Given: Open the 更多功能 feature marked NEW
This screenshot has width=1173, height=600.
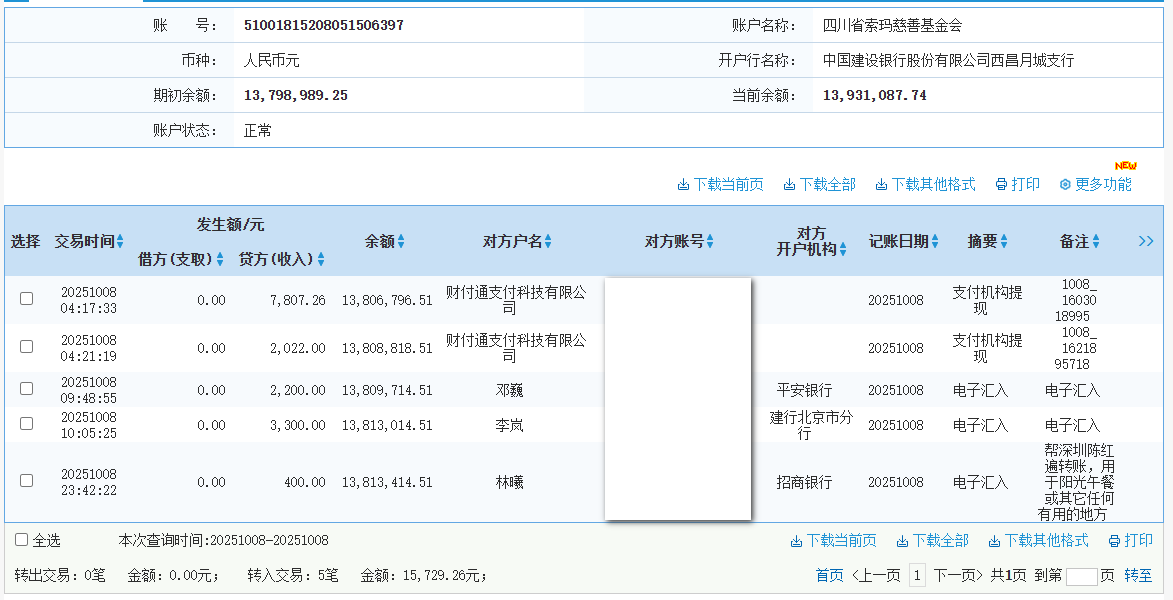Looking at the screenshot, I should coord(1096,184).
